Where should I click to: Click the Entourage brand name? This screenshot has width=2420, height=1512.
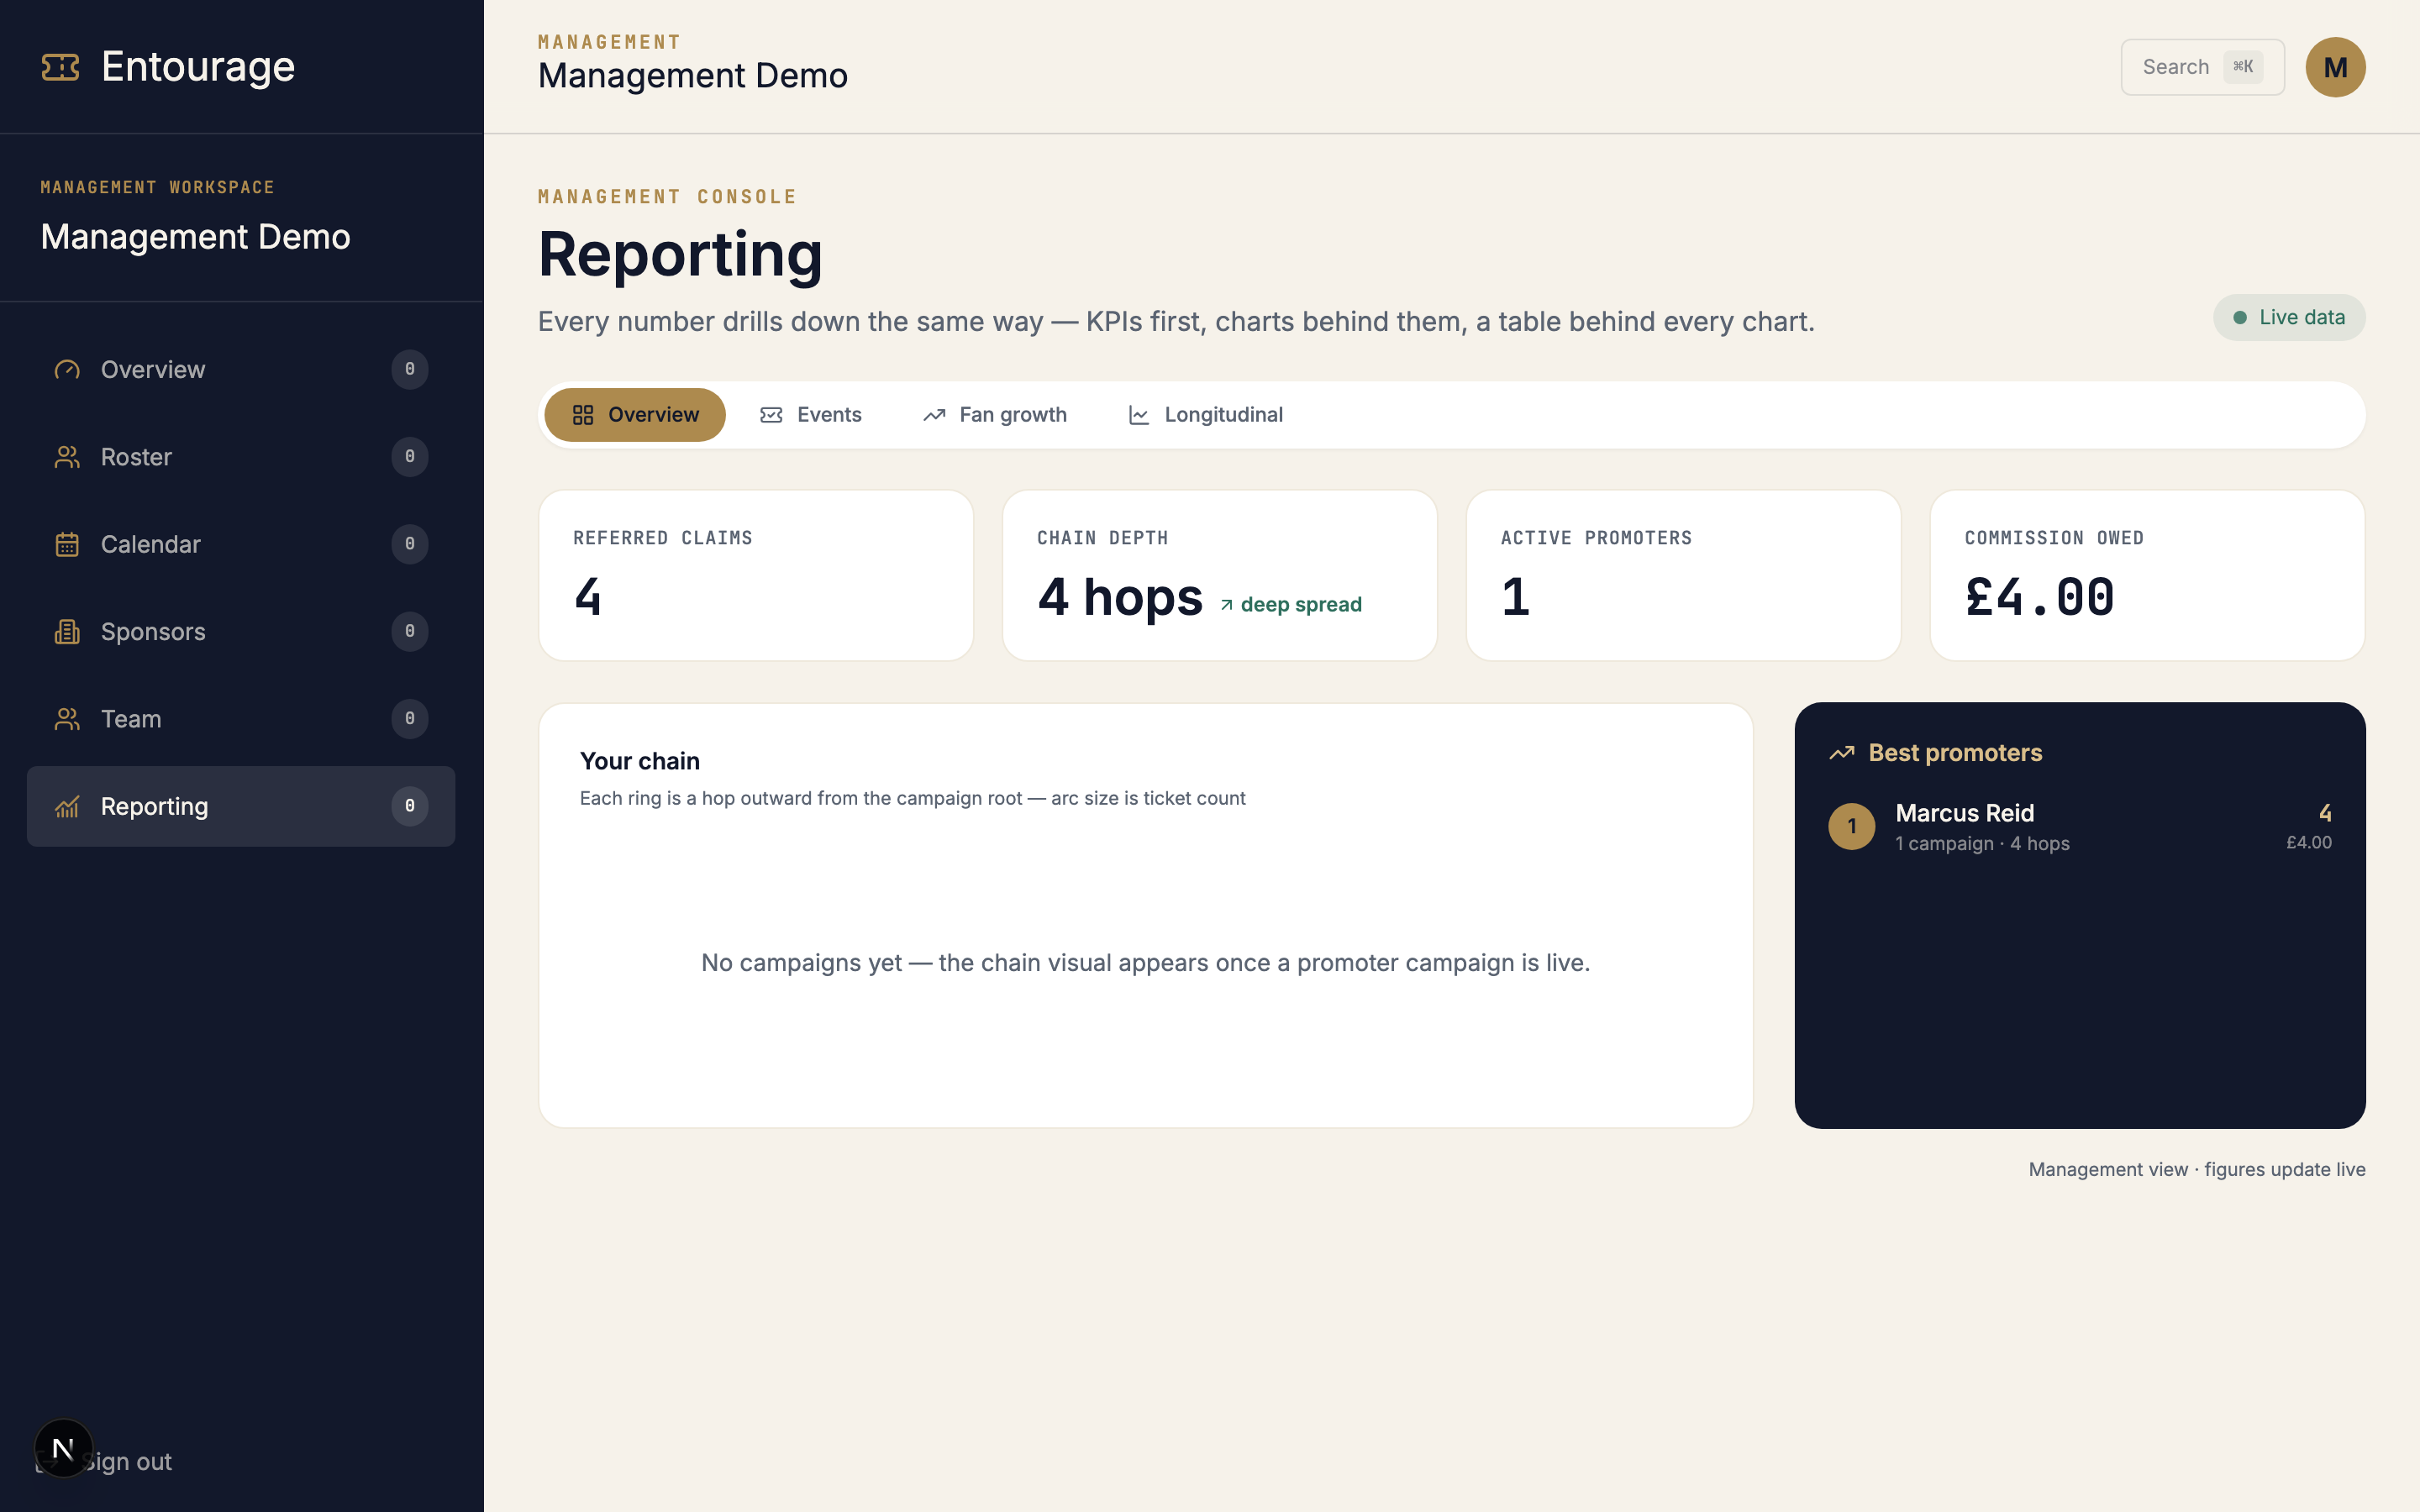point(198,67)
